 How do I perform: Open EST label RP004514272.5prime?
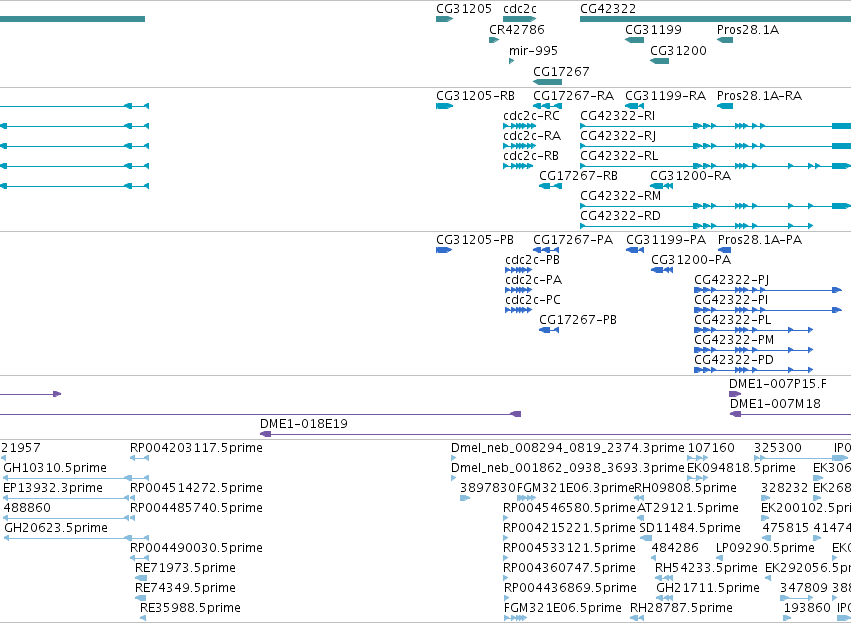196,489
